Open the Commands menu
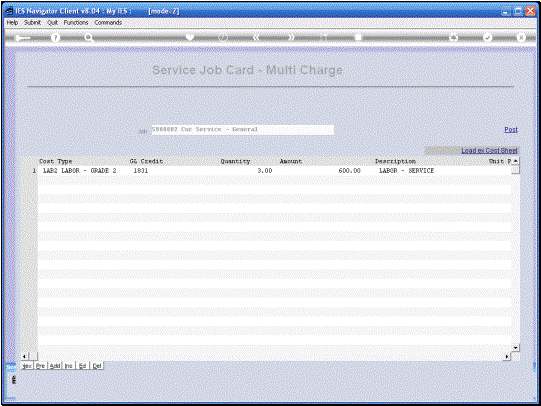This screenshot has height=406, width=541. [108, 22]
